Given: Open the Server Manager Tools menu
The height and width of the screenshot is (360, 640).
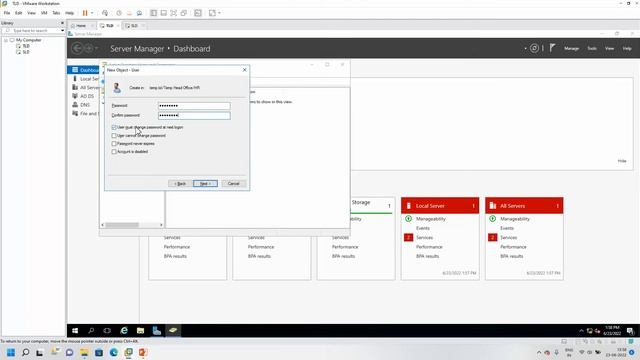Looking at the screenshot, I should [592, 48].
